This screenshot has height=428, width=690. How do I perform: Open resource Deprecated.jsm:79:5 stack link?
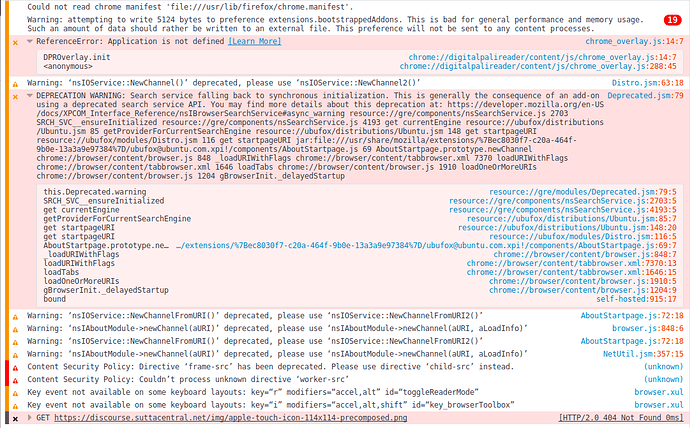(x=583, y=192)
